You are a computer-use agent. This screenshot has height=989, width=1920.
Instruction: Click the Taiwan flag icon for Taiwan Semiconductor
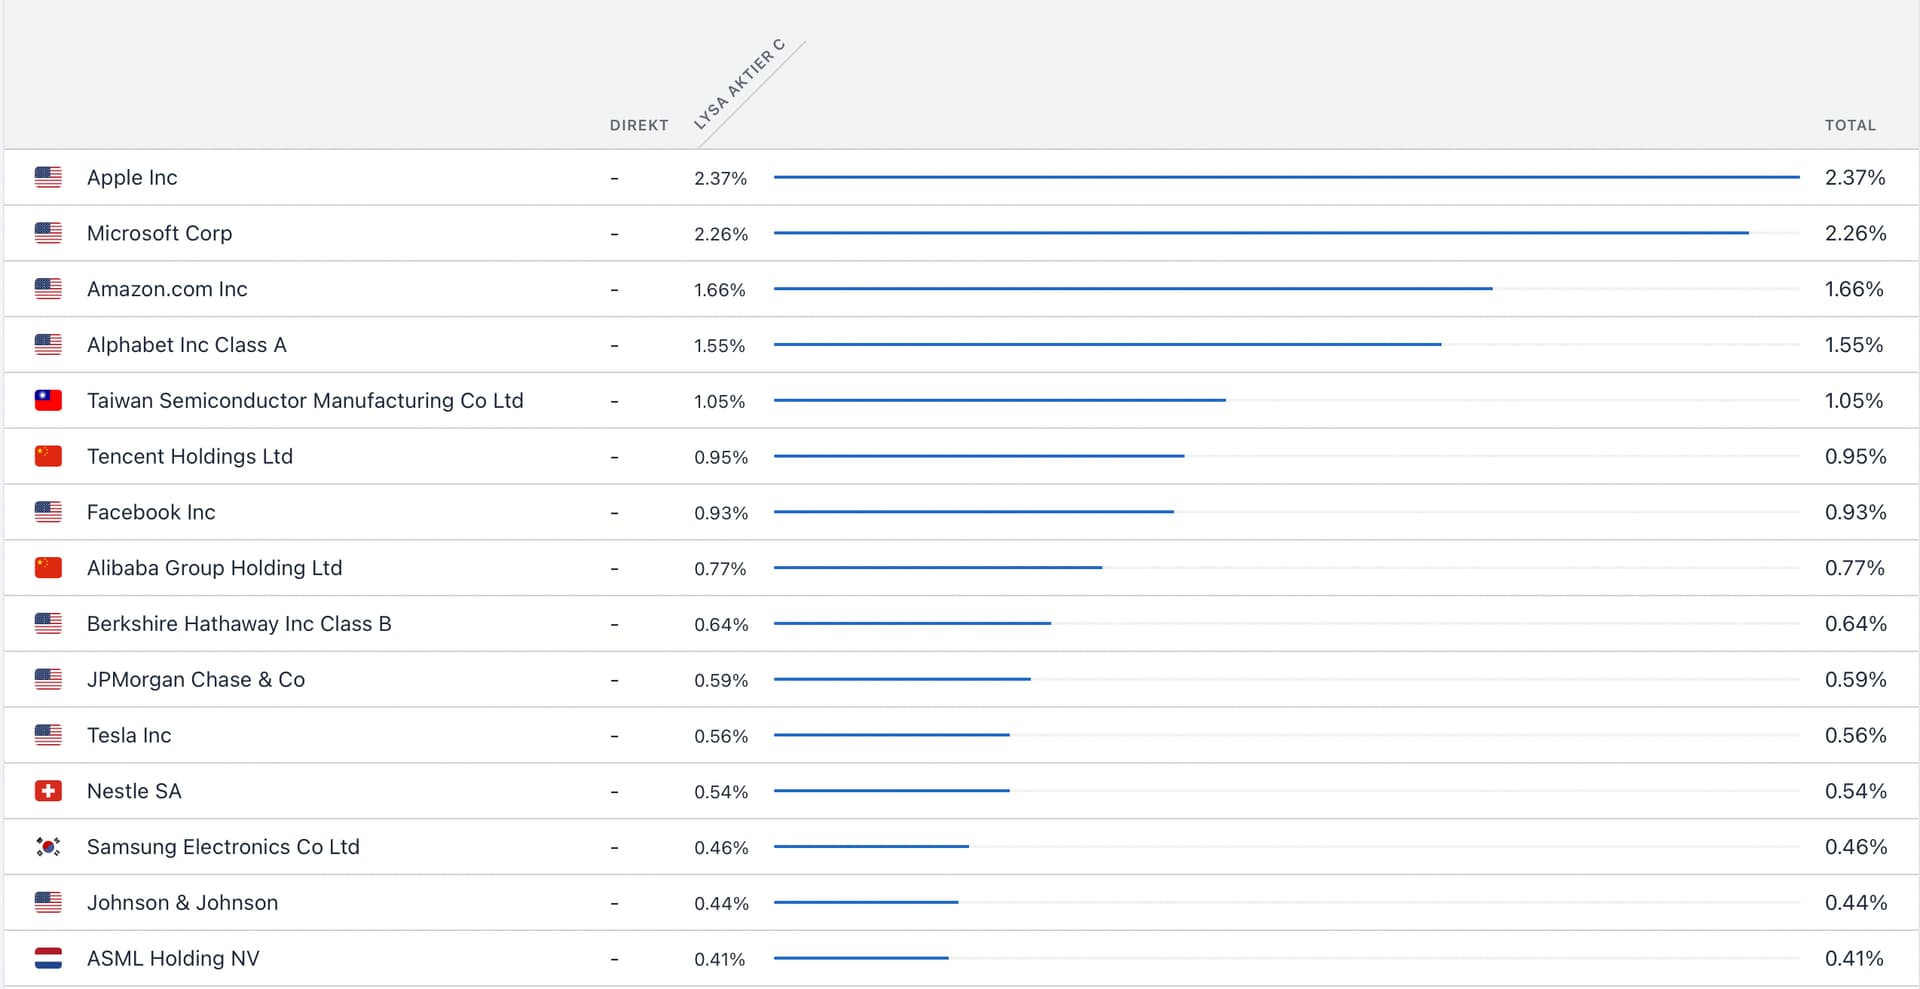click(48, 400)
